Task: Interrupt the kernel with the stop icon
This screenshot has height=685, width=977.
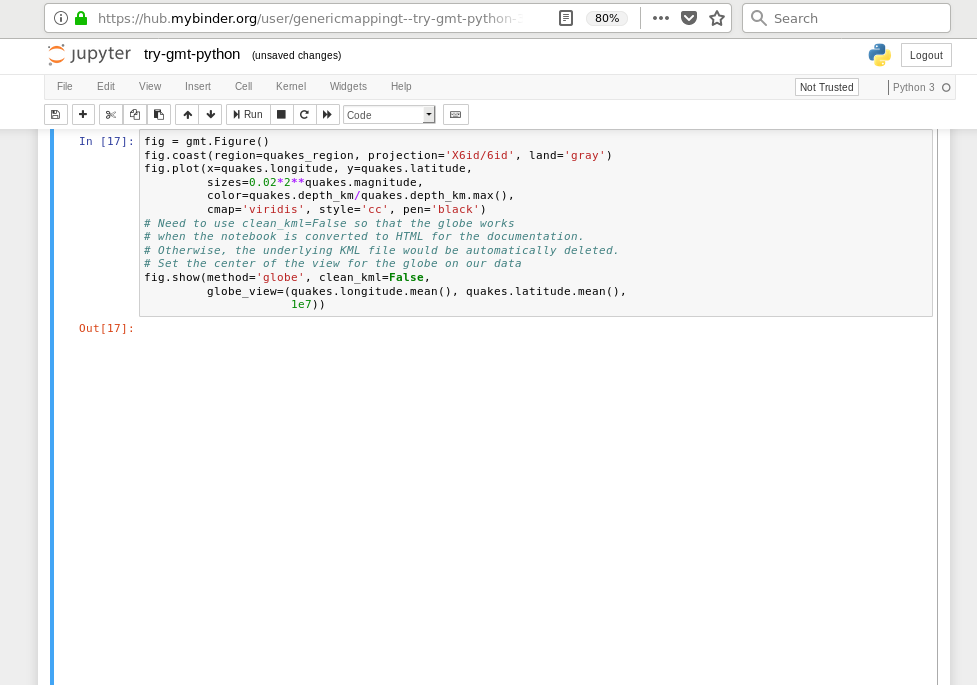Action: (281, 114)
